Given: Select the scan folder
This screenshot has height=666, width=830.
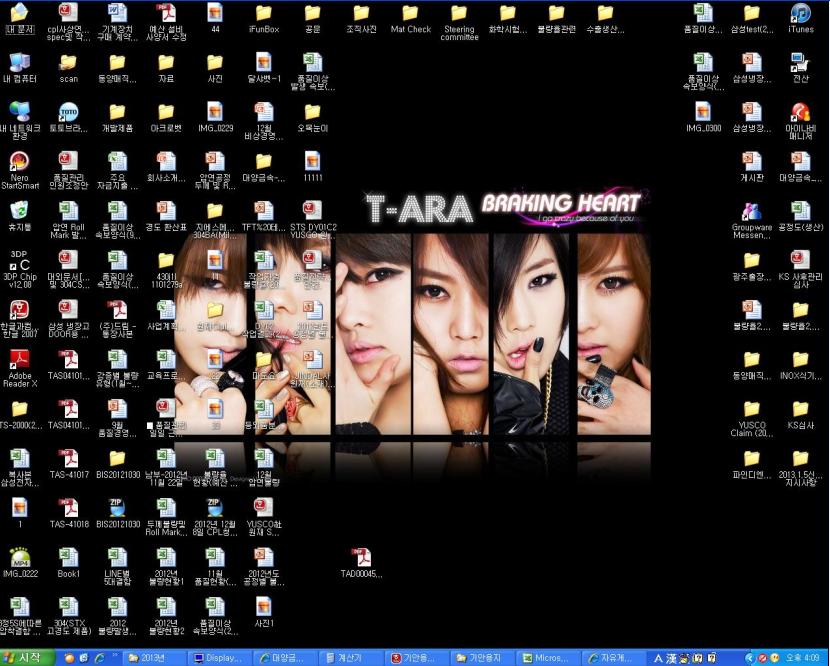Looking at the screenshot, I should [68, 68].
